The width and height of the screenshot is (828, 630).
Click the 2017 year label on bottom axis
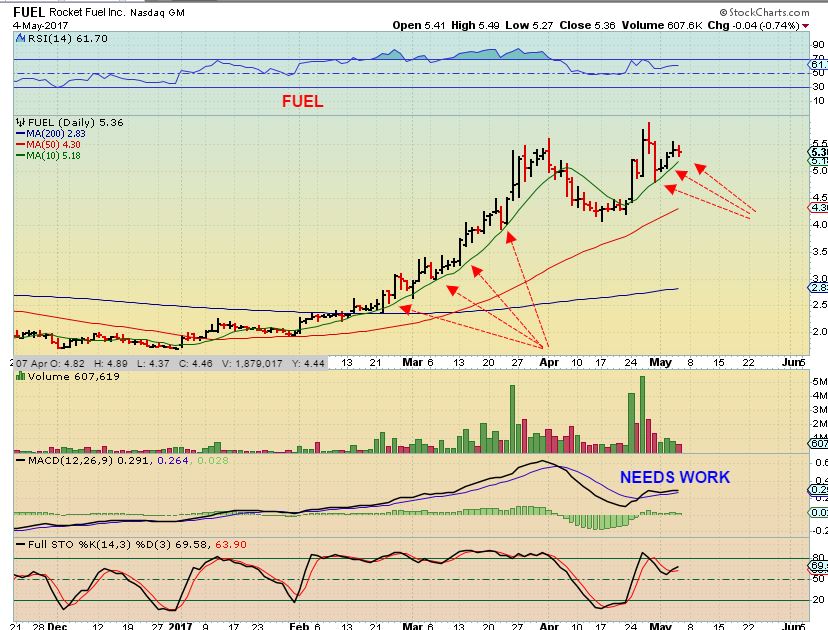pos(180,626)
